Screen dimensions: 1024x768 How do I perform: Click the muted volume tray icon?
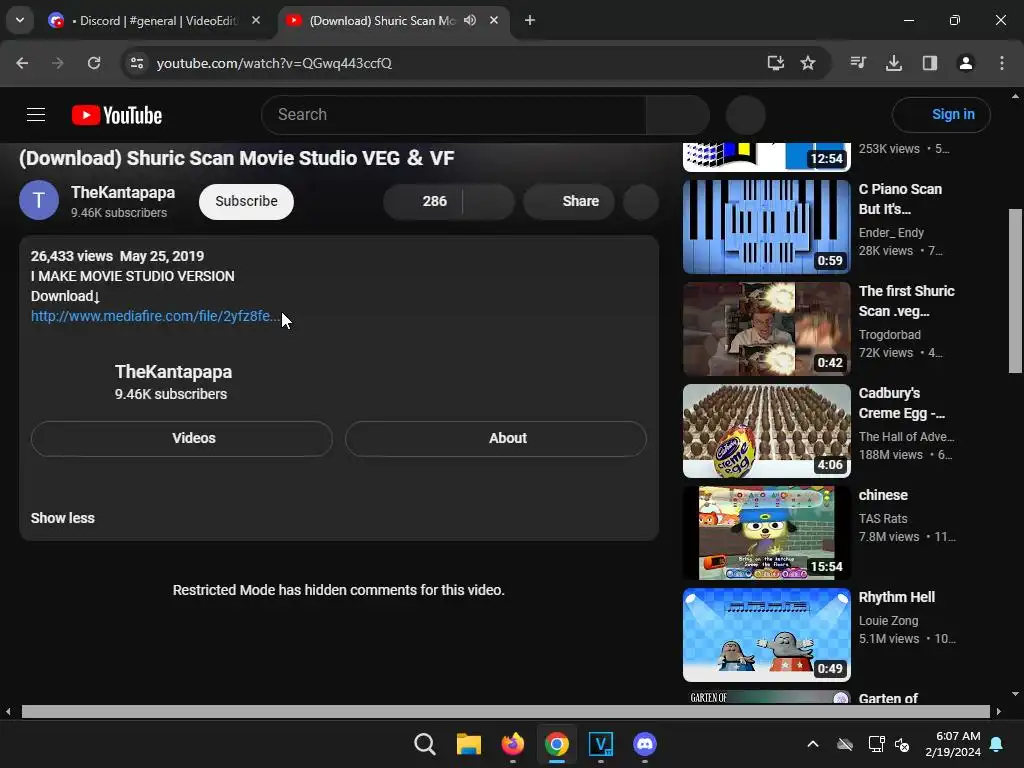[x=903, y=744]
